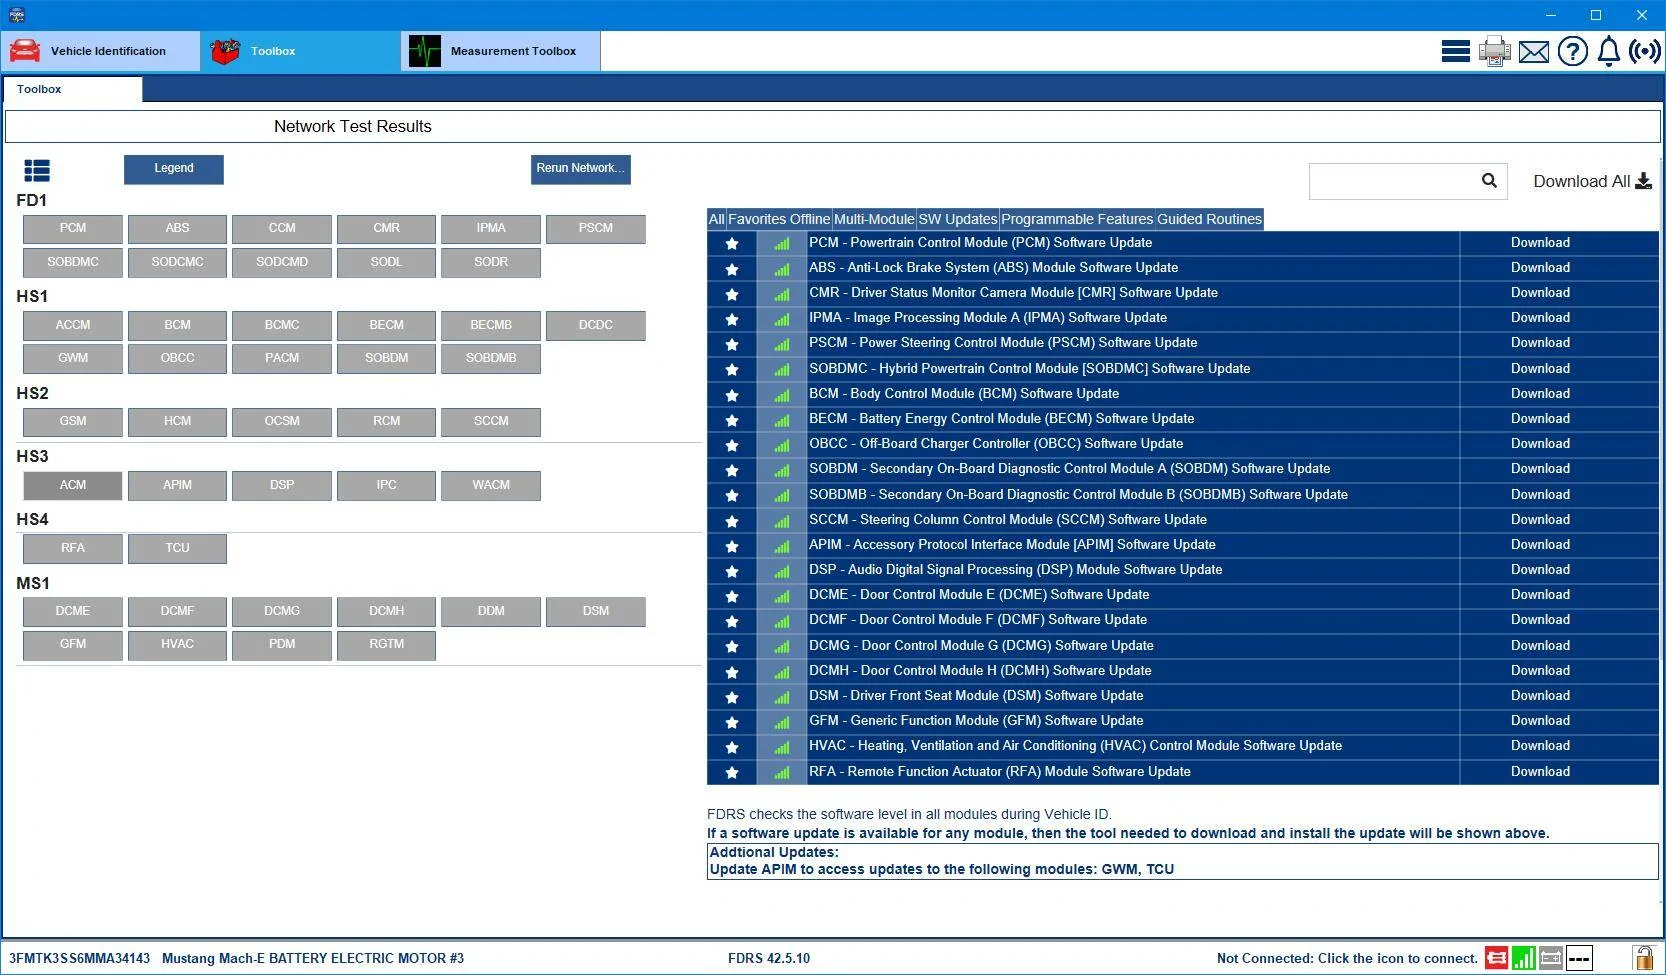Download the IPMA Software Update
The width and height of the screenshot is (1666, 975).
click(1540, 318)
